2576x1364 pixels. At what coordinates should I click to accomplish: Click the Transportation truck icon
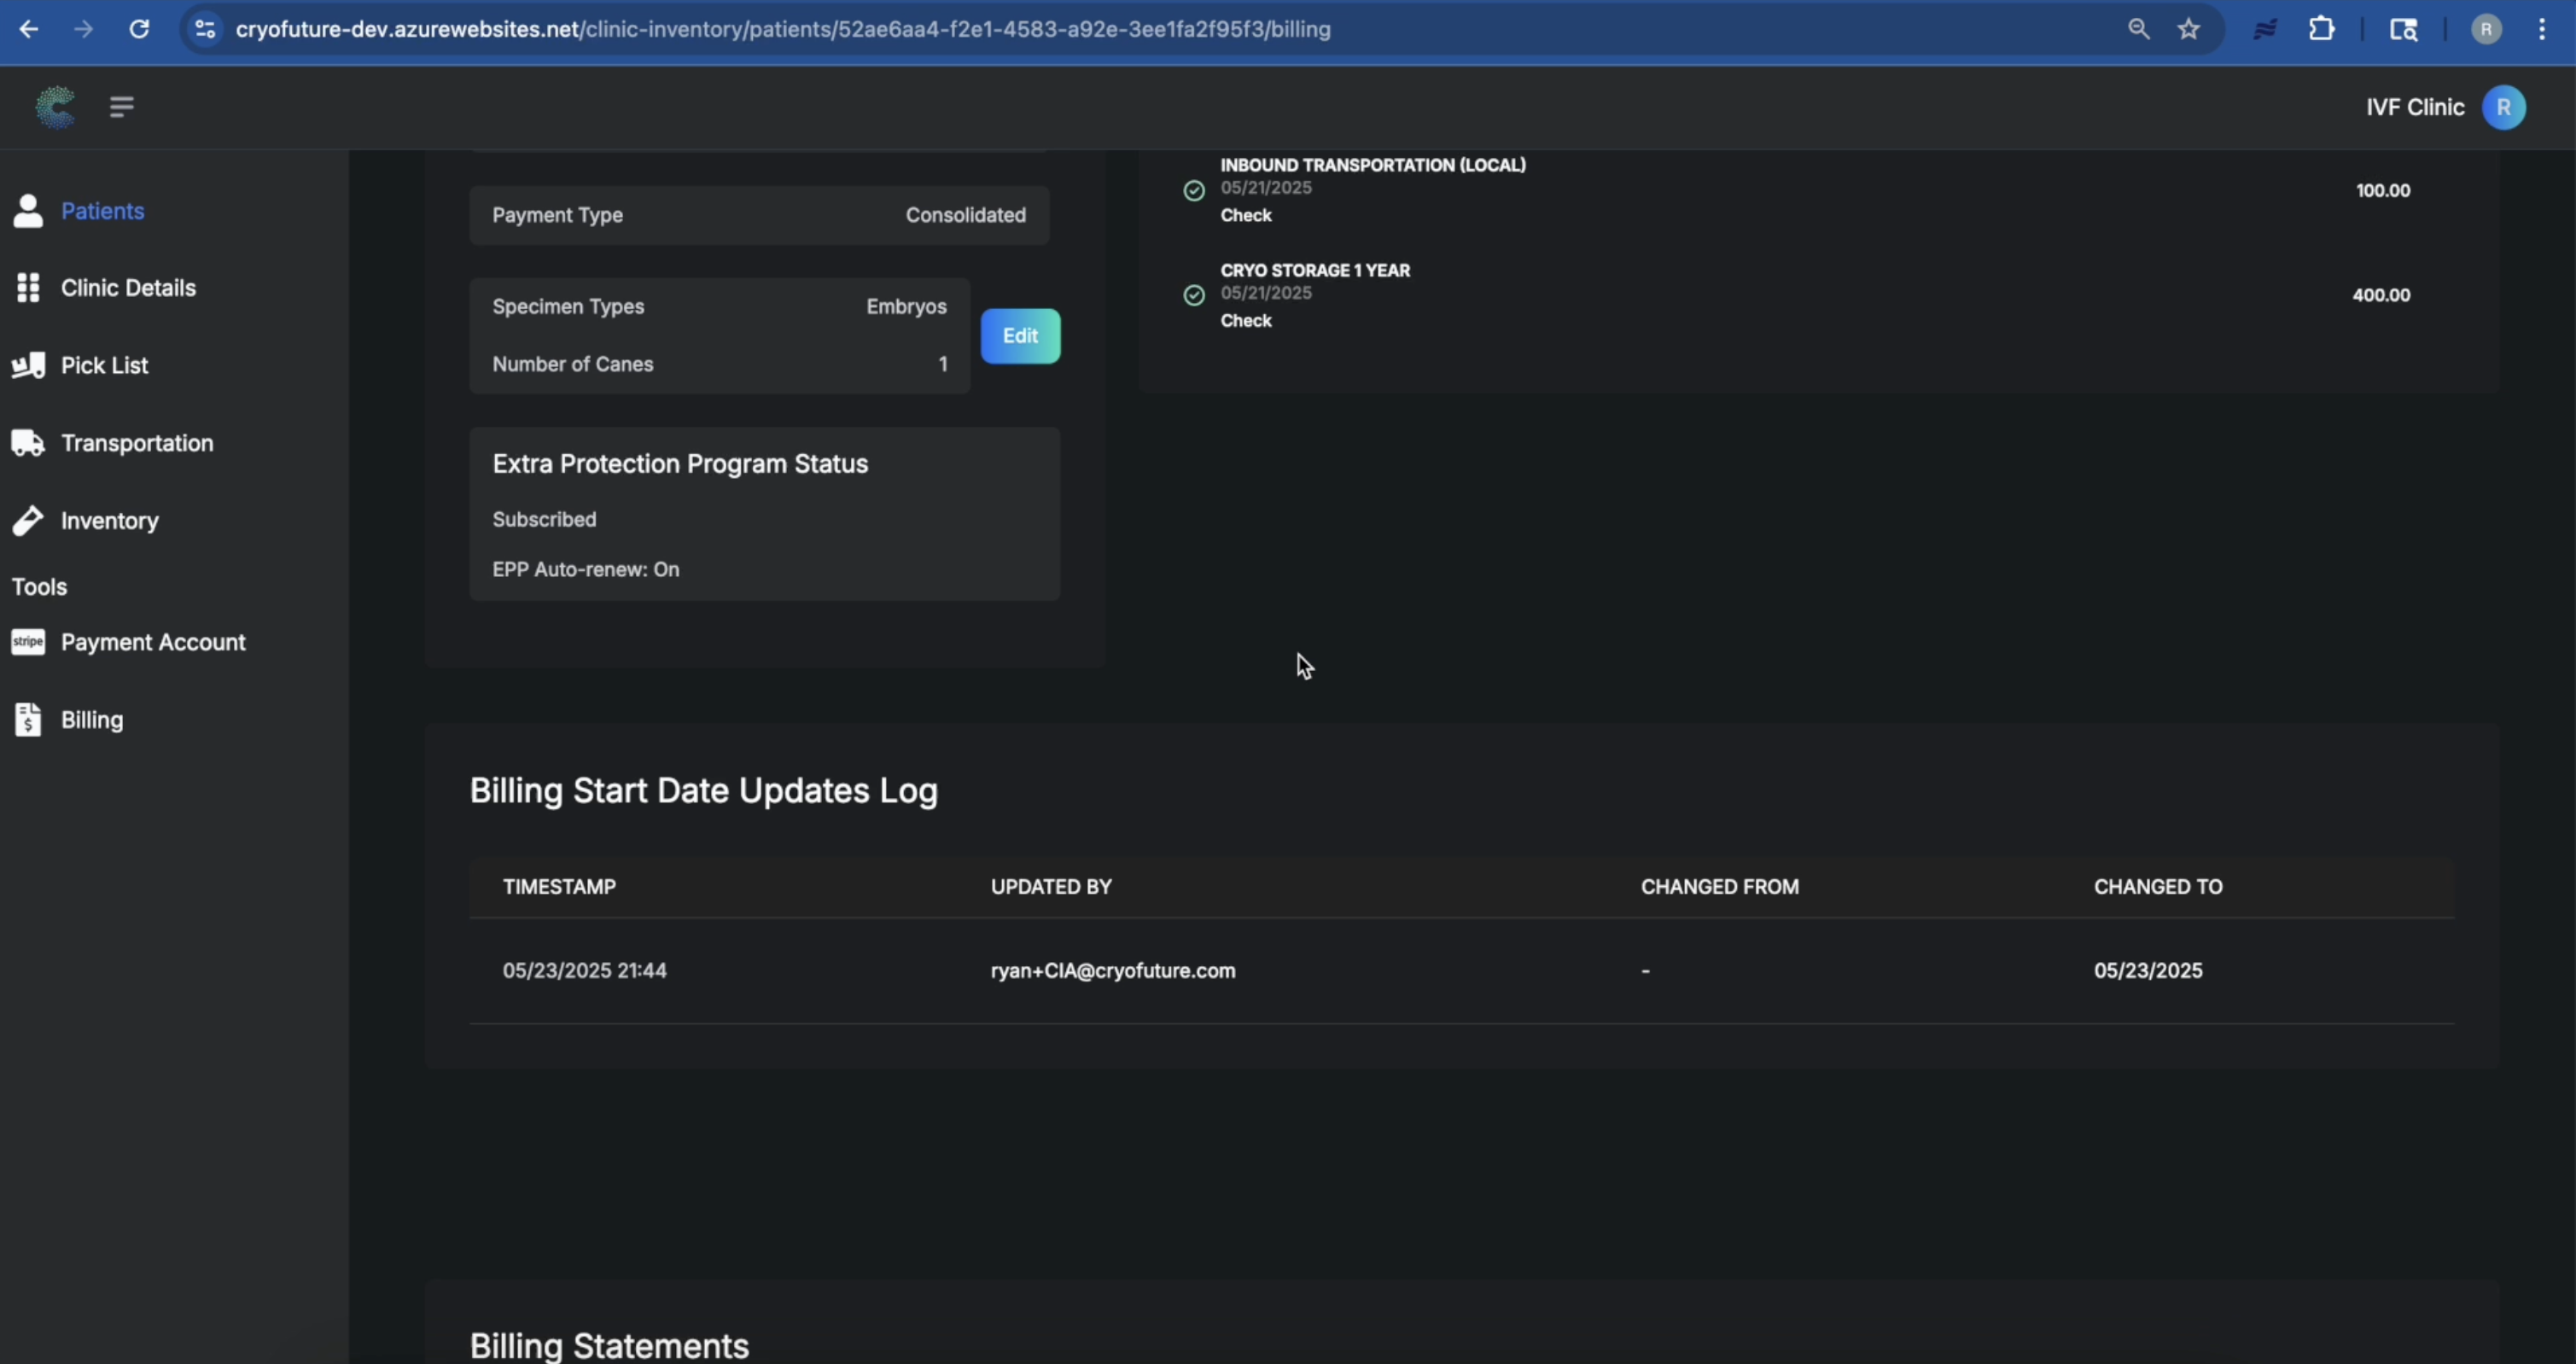coord(28,443)
